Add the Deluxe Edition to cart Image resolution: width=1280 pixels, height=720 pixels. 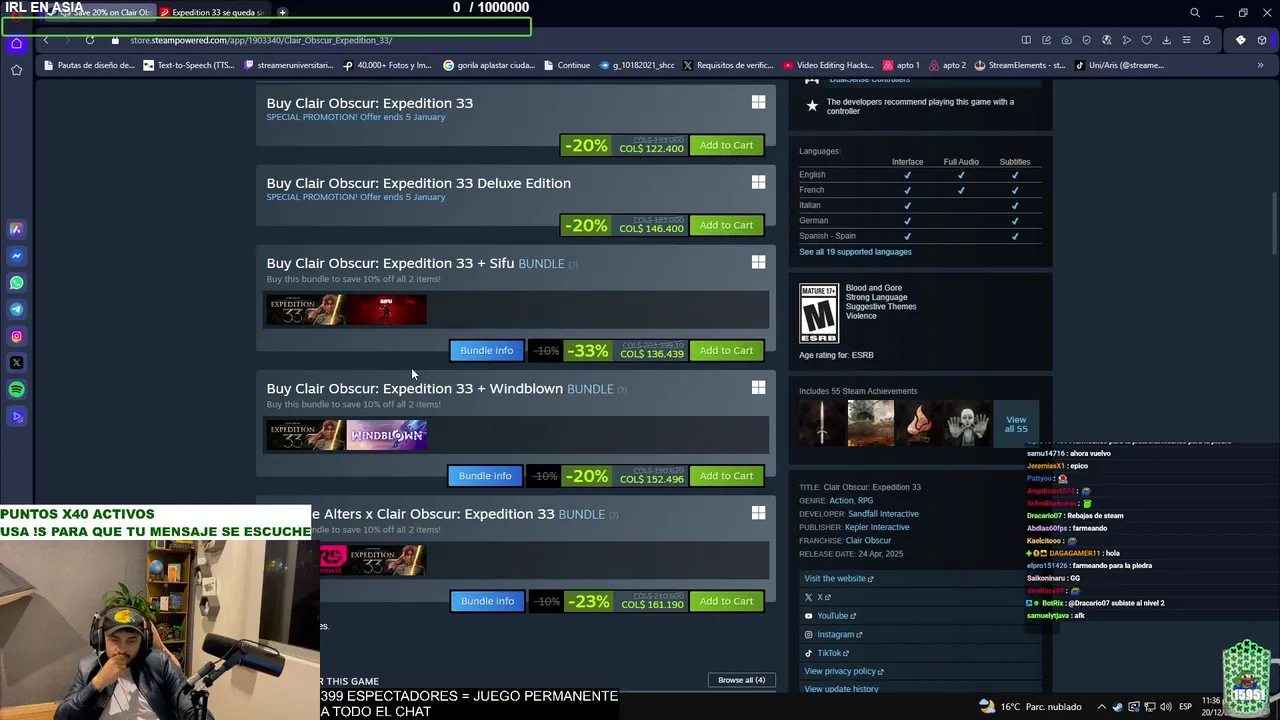(726, 225)
